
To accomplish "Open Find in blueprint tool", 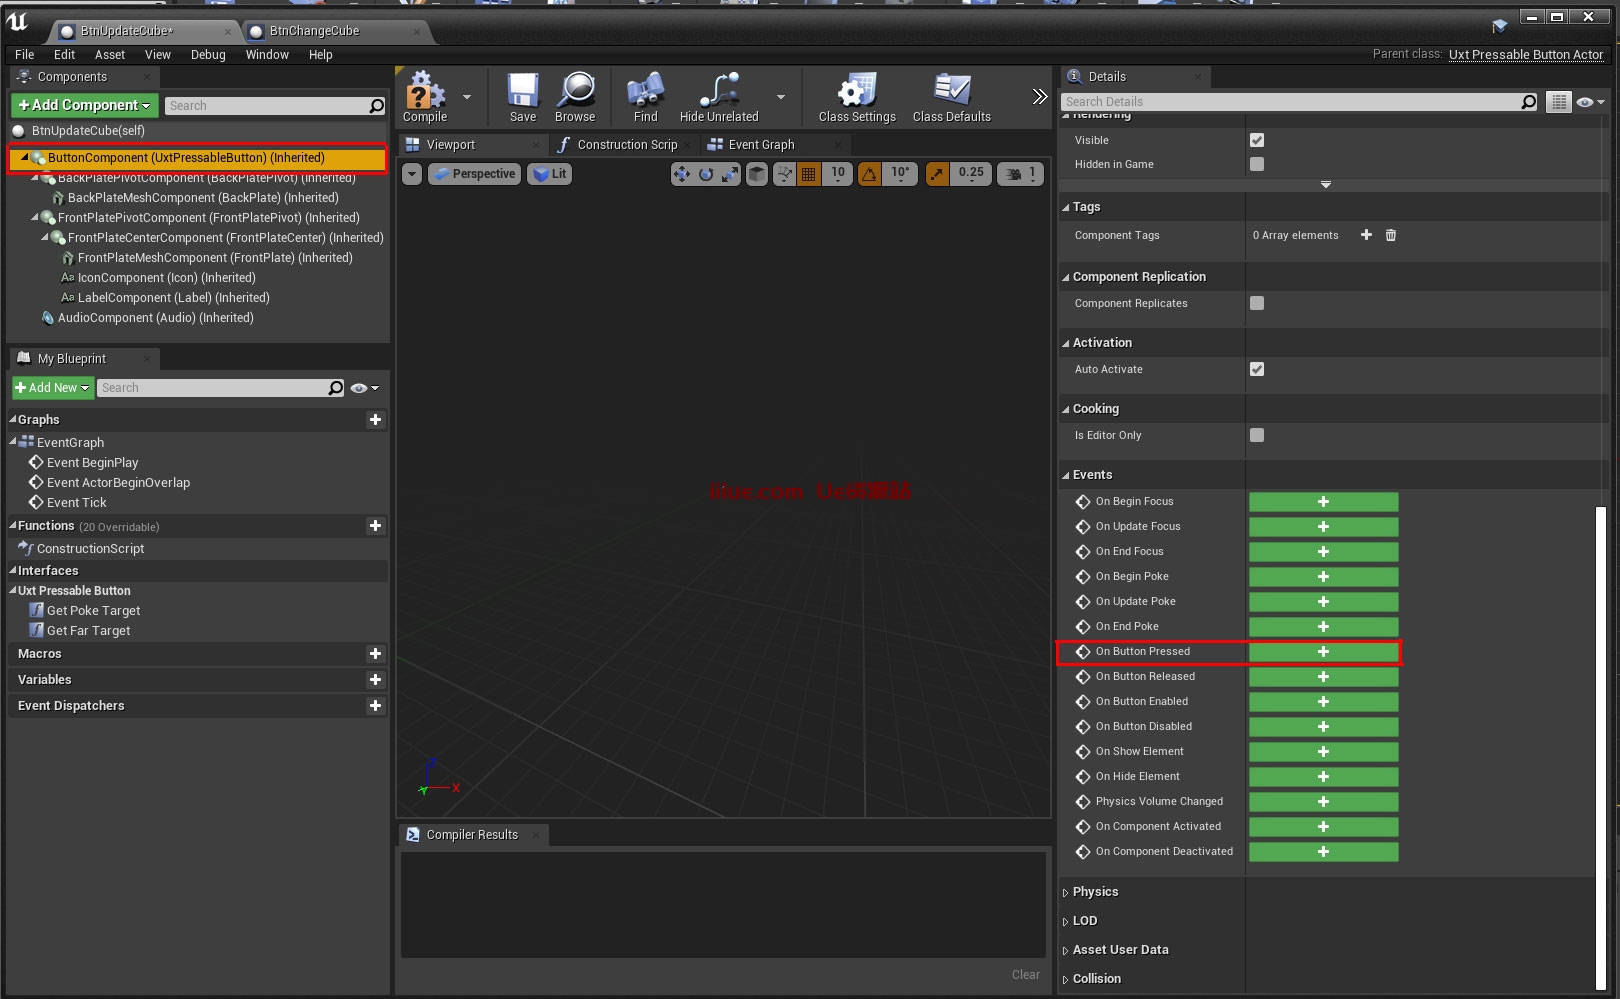I will (645, 96).
